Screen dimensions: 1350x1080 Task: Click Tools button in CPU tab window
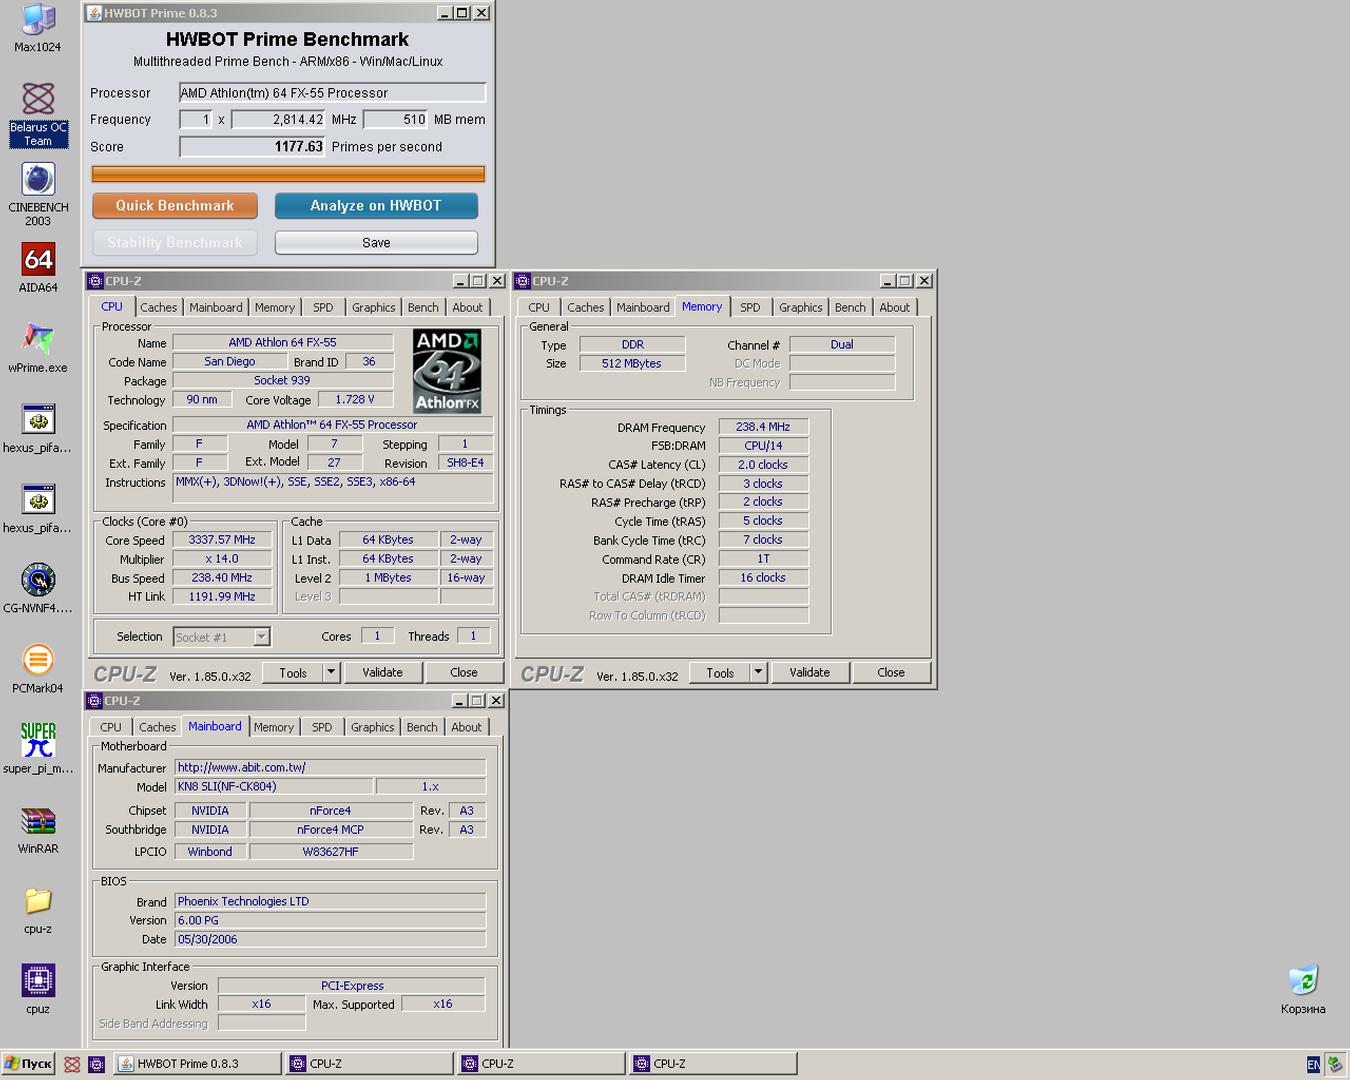[293, 673]
